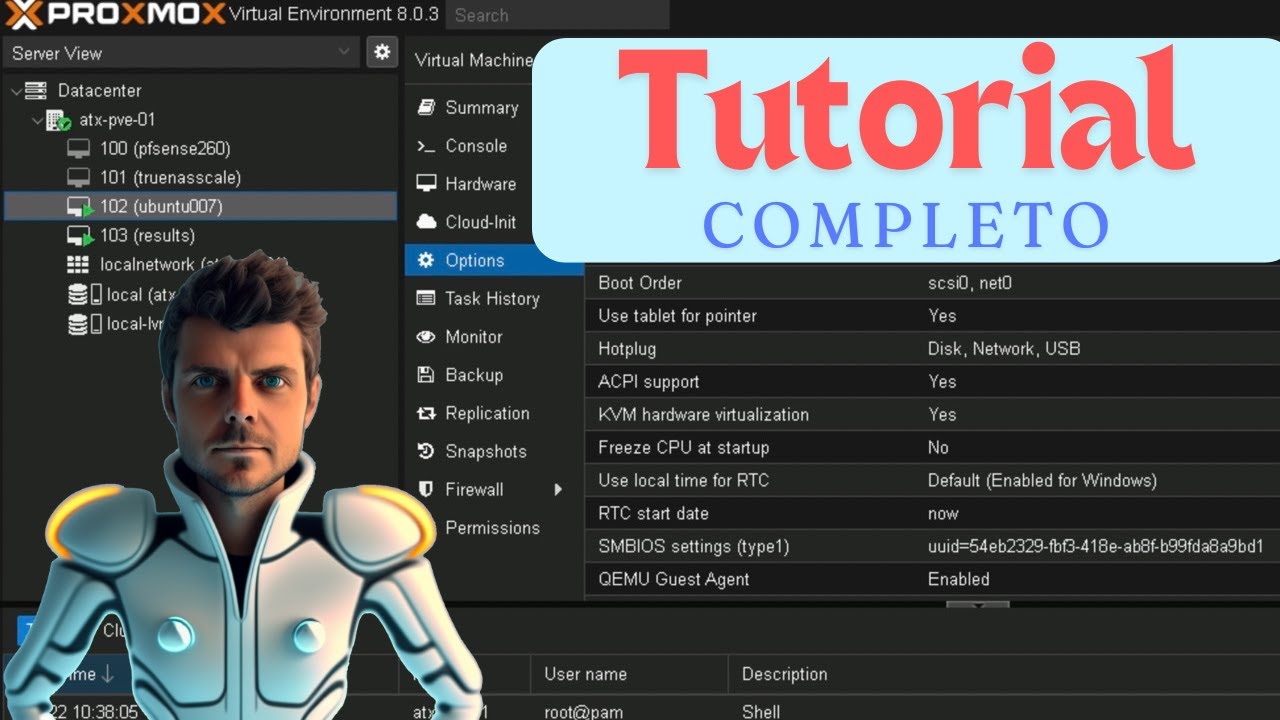Image resolution: width=1280 pixels, height=720 pixels.
Task: Select the Datacenter server icon
Action: (36, 91)
